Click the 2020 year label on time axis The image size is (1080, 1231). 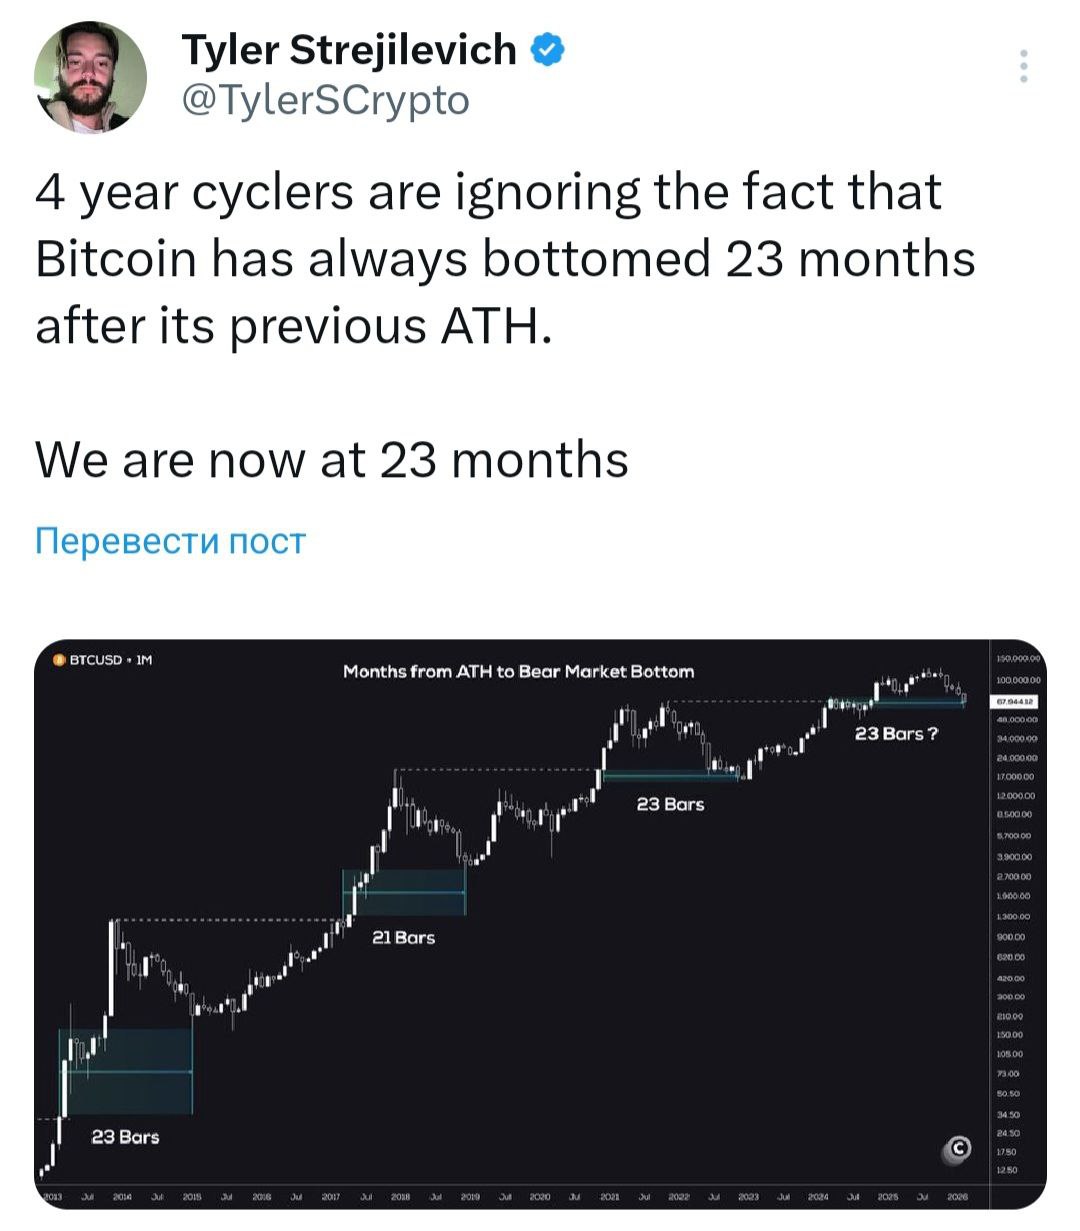540,1196
